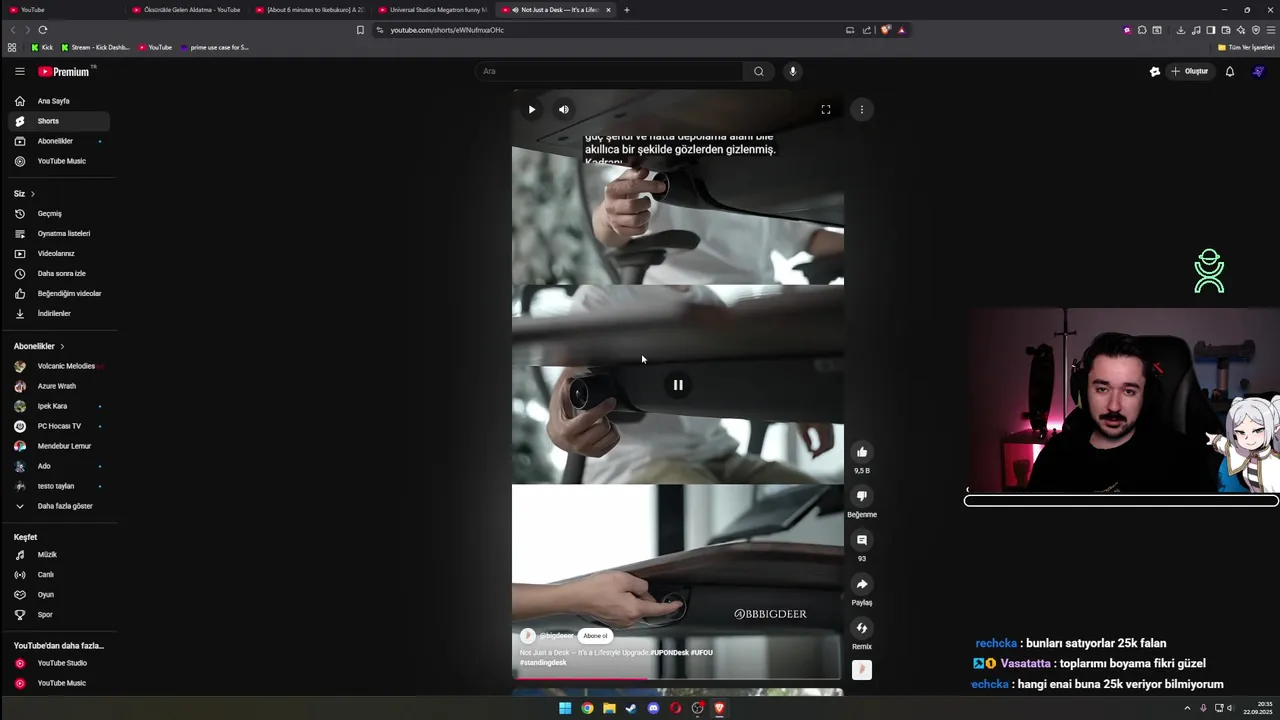
Task: Open Windows Start menu
Action: click(565, 708)
